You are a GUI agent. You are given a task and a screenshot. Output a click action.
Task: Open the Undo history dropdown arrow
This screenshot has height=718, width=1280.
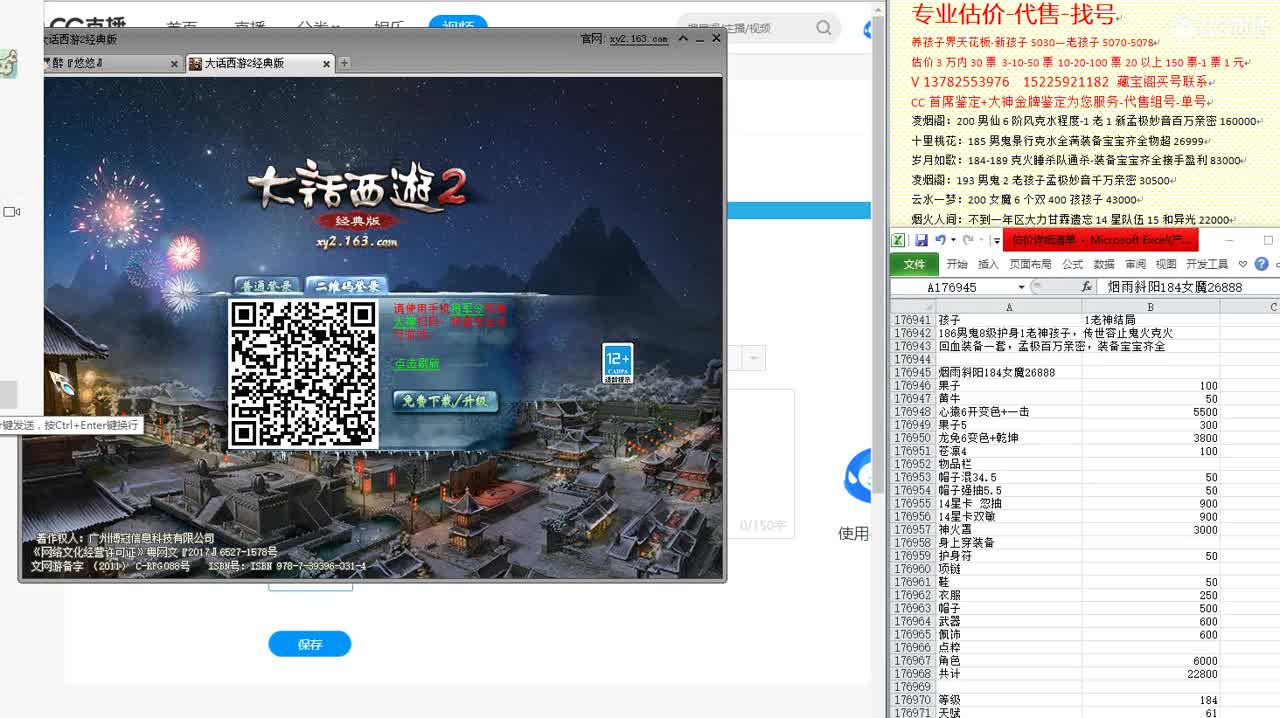pos(953,240)
